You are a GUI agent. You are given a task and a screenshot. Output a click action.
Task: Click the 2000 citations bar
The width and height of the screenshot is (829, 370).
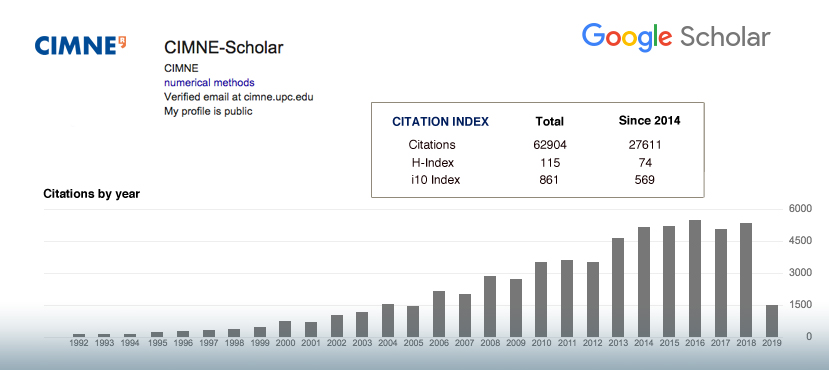[x=285, y=329]
